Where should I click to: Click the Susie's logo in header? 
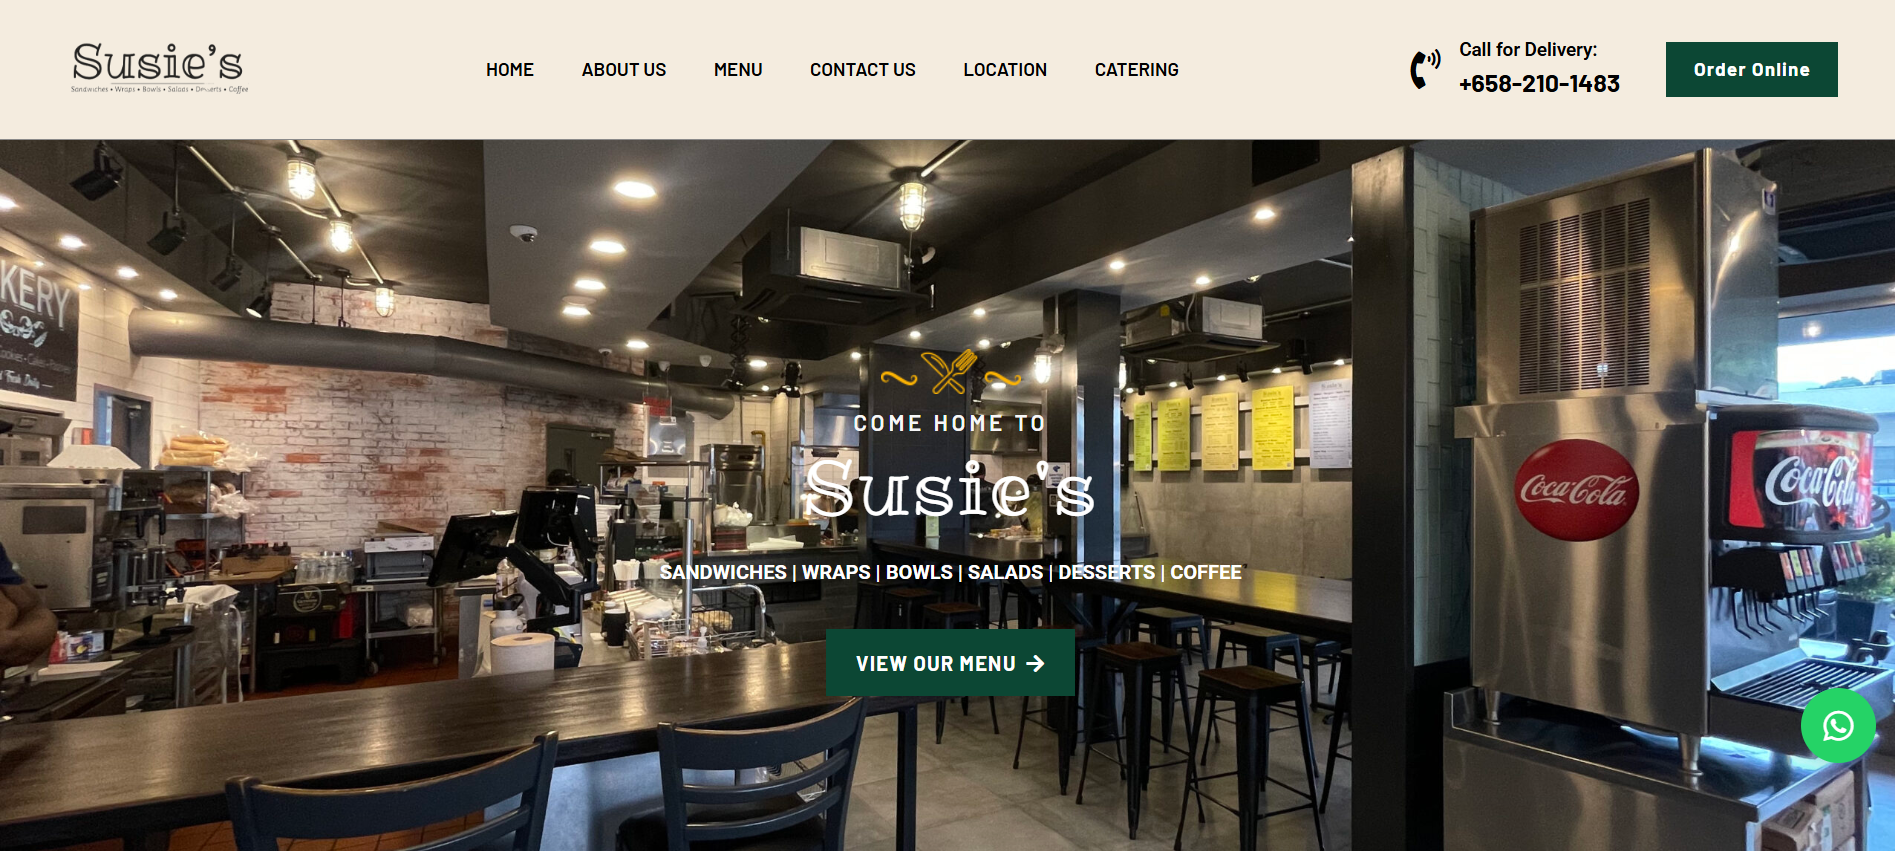[159, 68]
